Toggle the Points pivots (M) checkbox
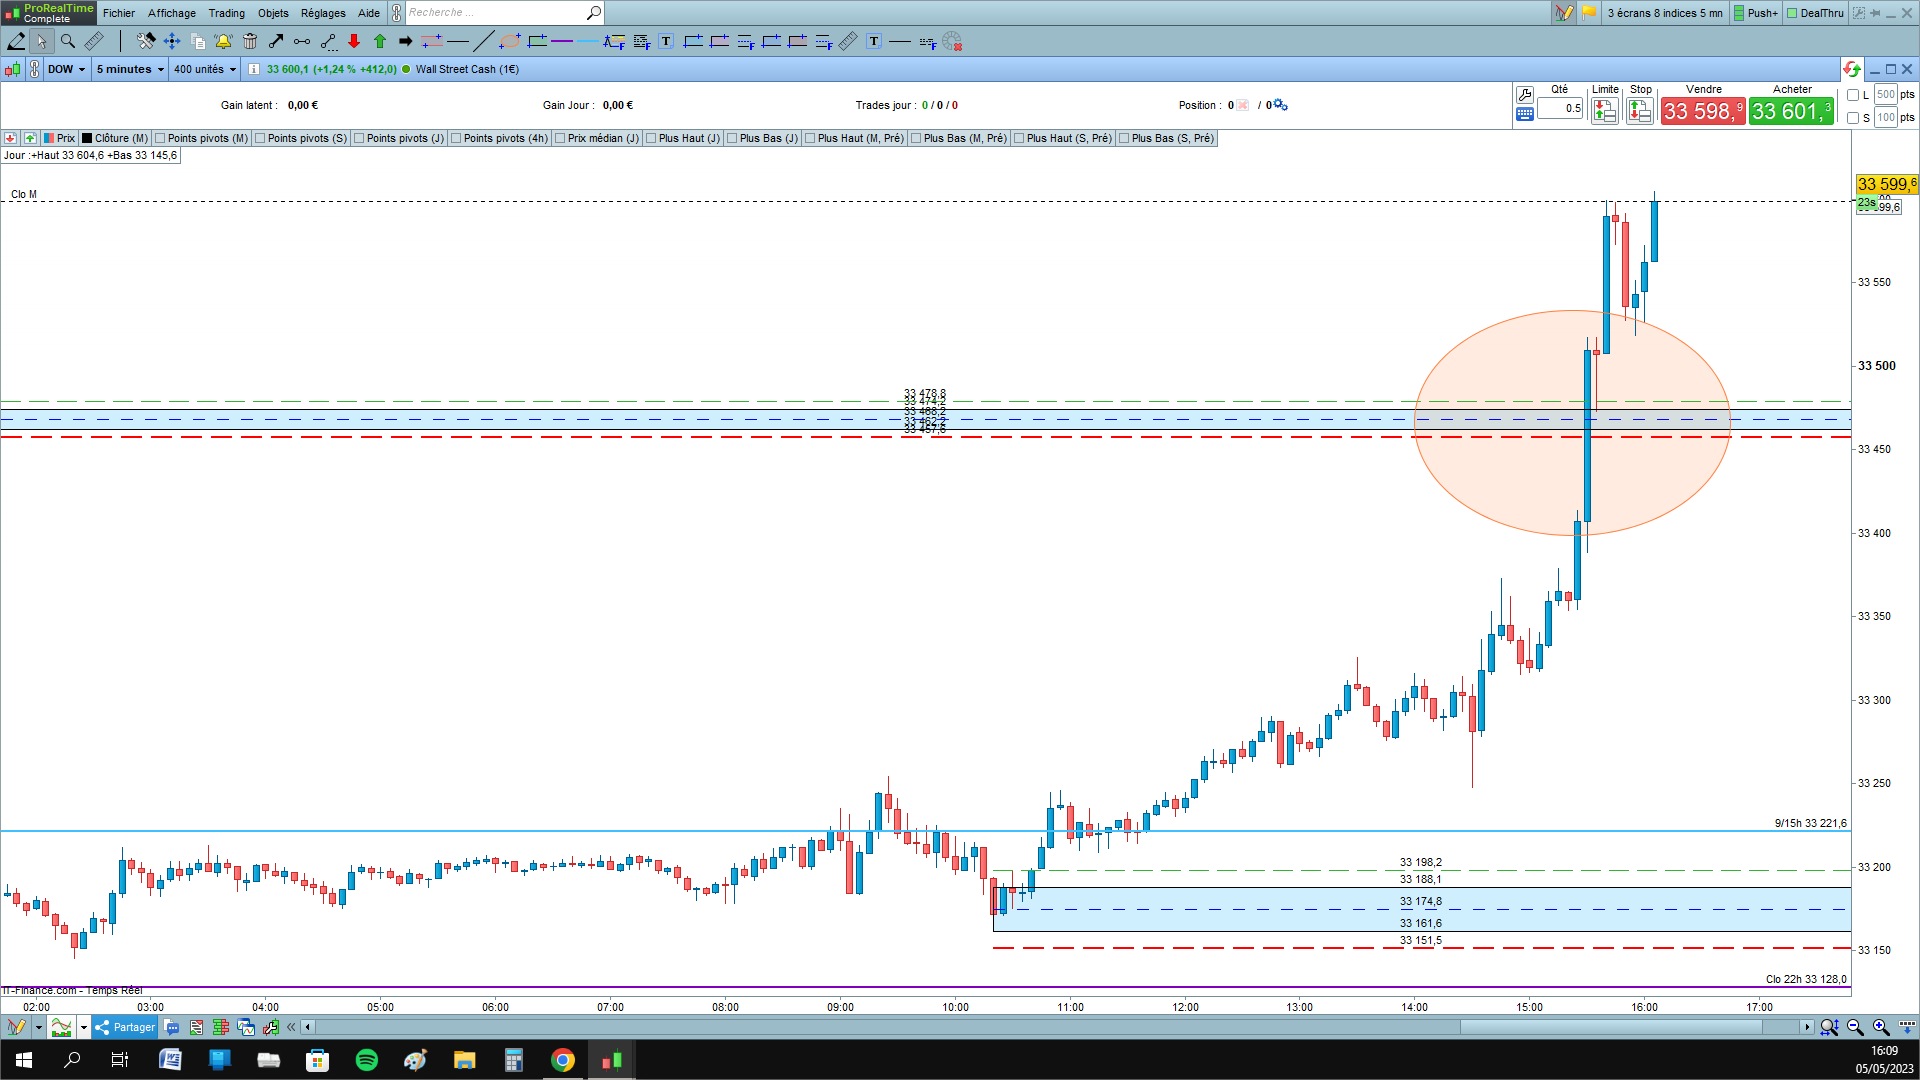The image size is (1920, 1080). 160,138
